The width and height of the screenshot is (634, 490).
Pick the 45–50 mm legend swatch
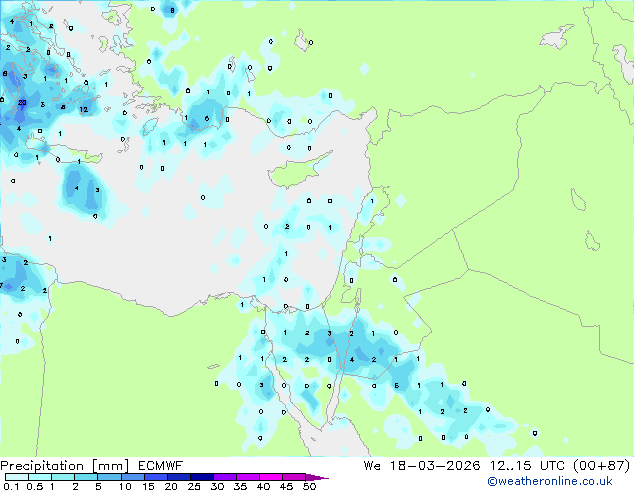pyautogui.click(x=294, y=477)
